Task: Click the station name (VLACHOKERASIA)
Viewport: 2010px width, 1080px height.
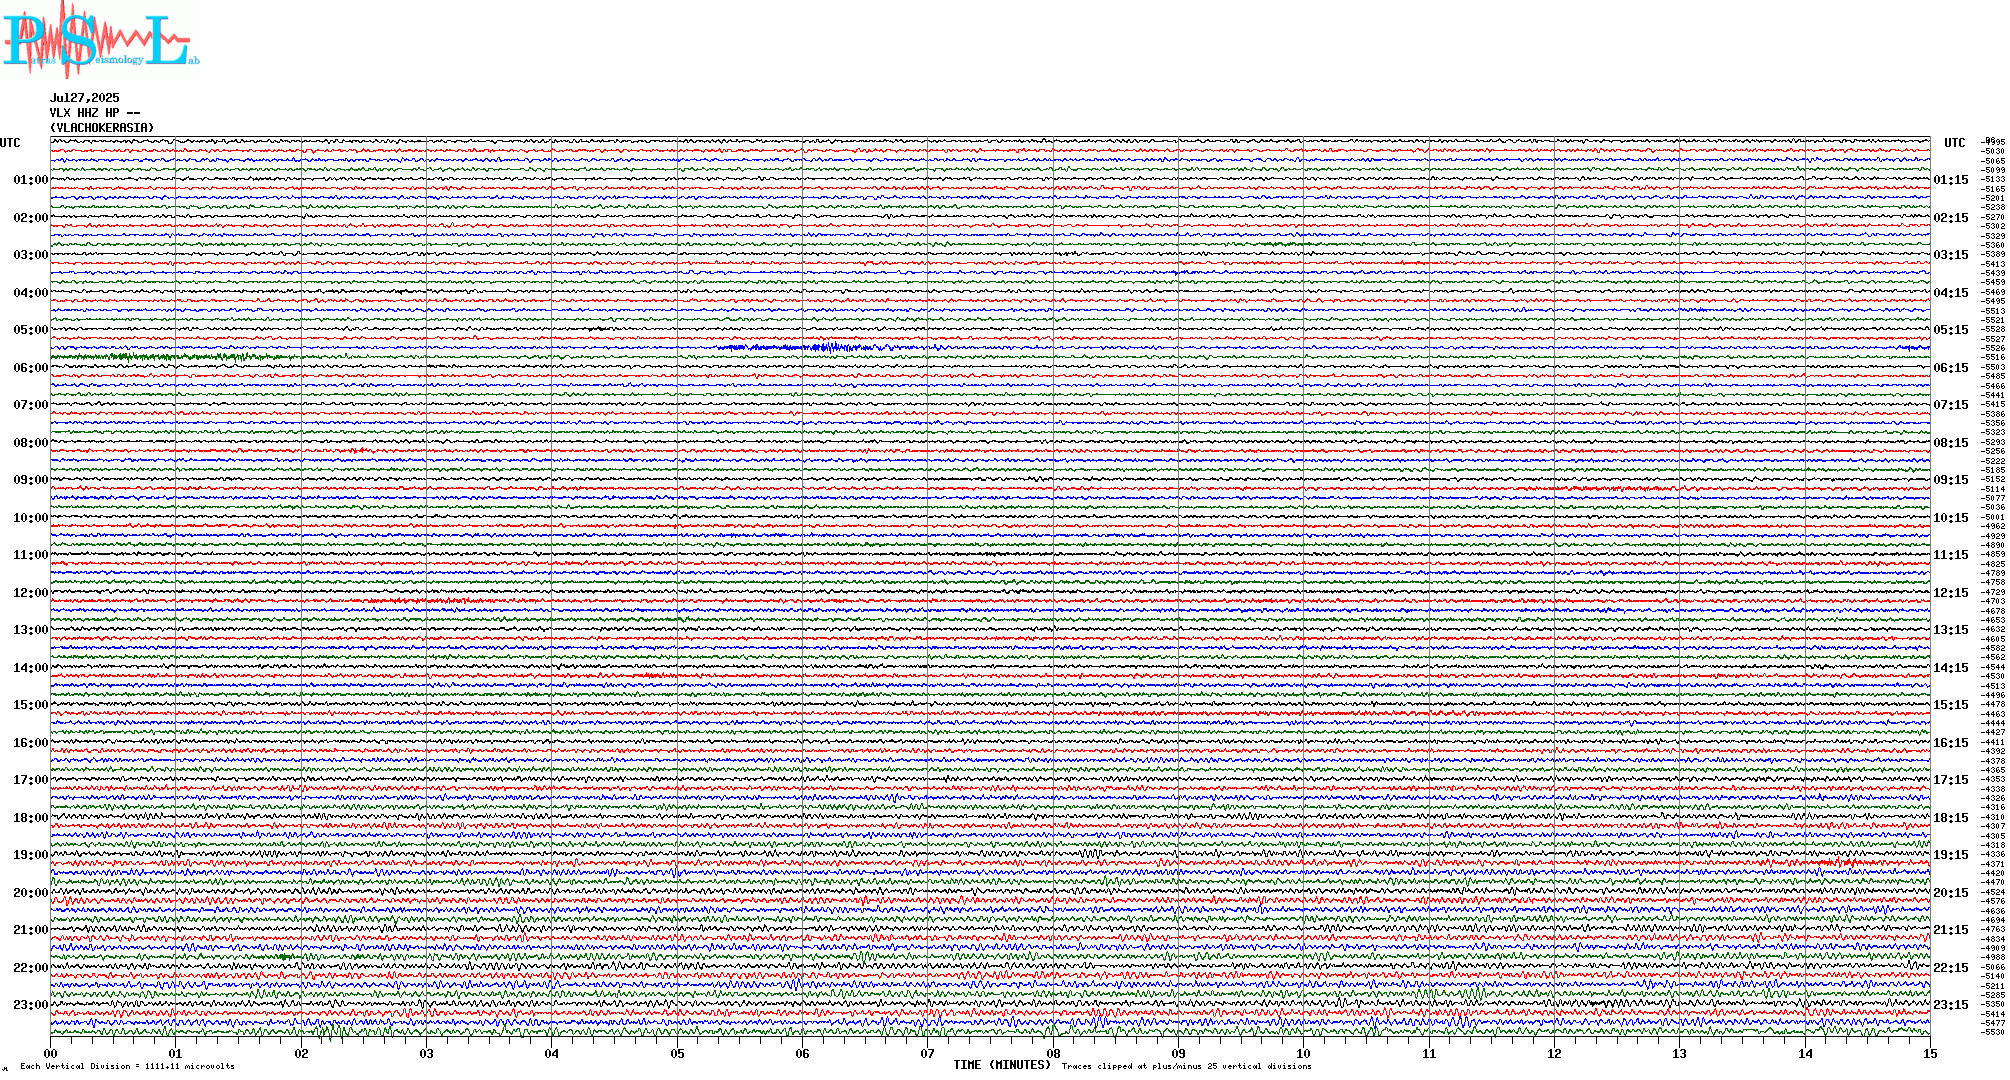Action: (102, 128)
